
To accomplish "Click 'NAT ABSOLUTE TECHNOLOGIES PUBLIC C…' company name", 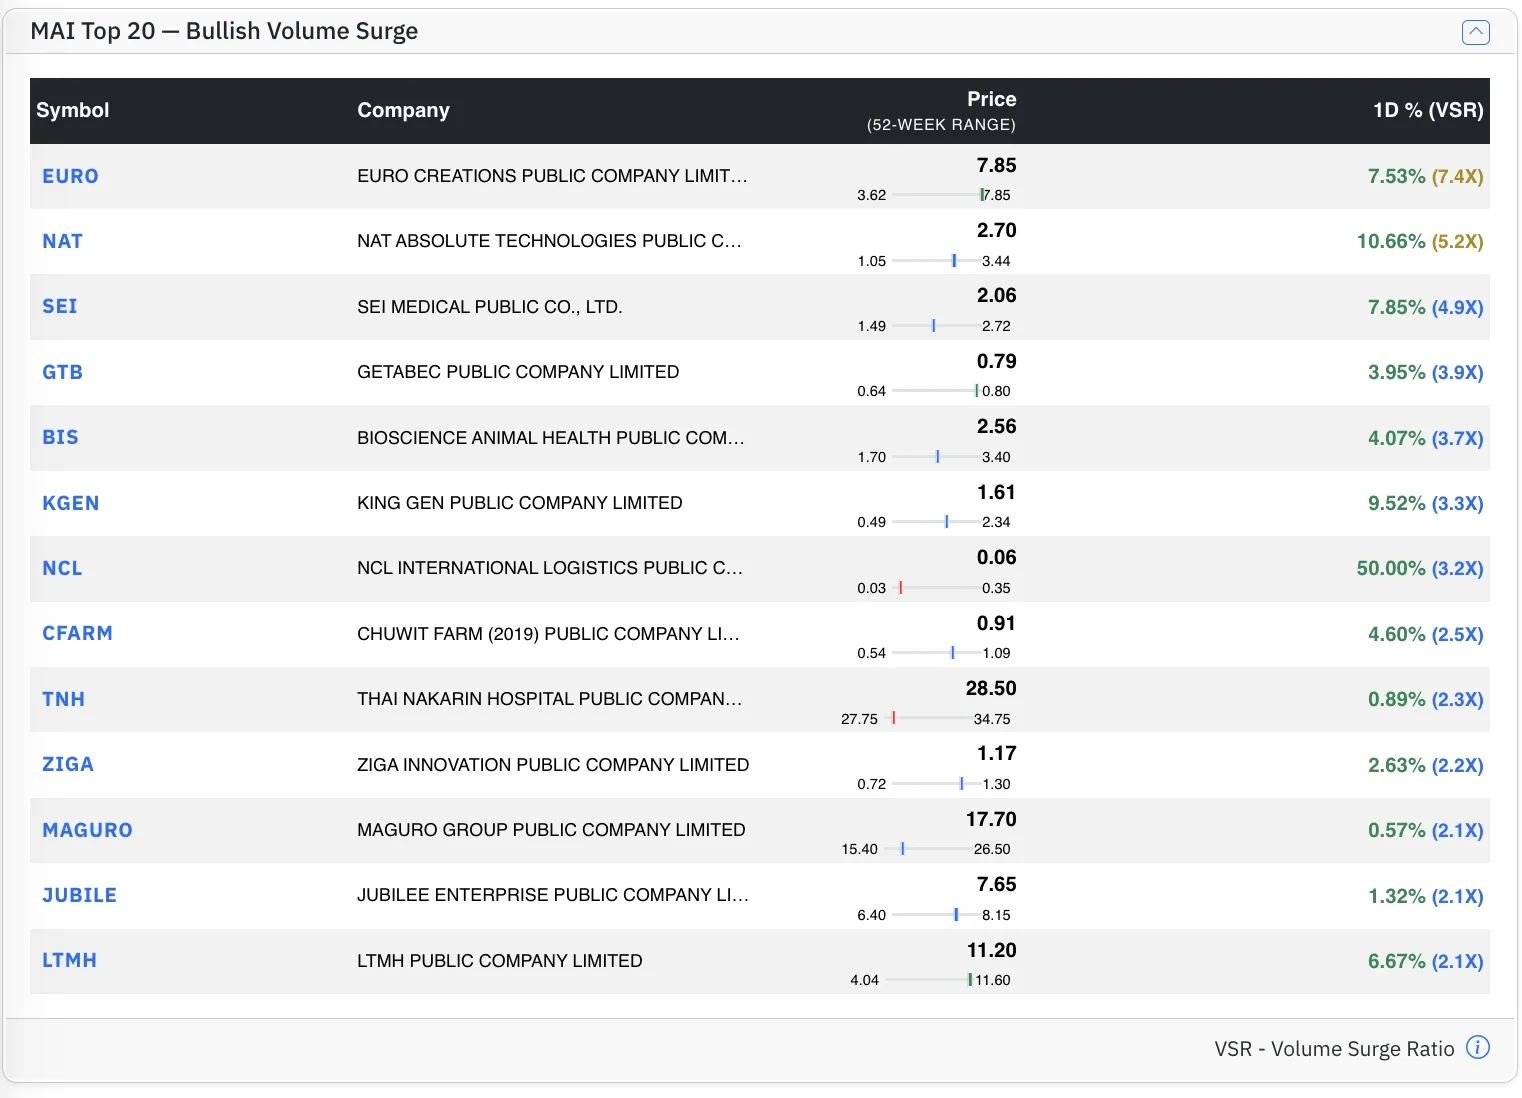I will (x=549, y=241).
